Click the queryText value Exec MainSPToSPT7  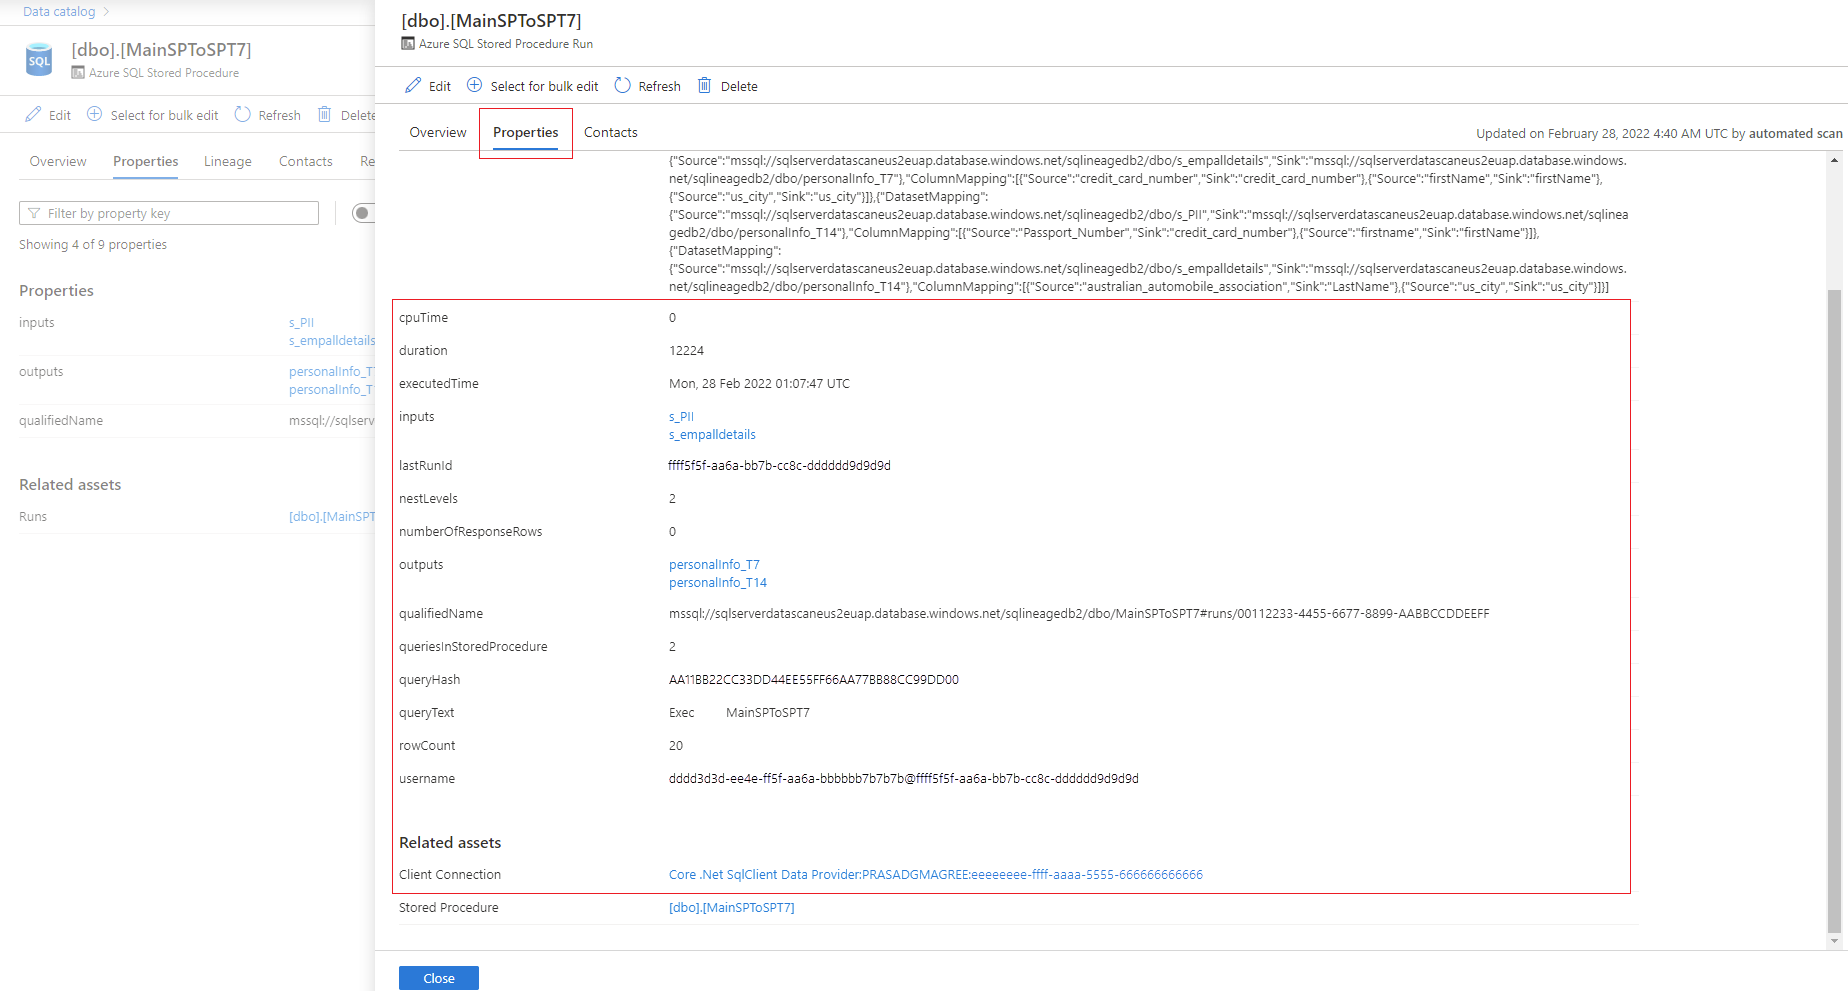[739, 713]
